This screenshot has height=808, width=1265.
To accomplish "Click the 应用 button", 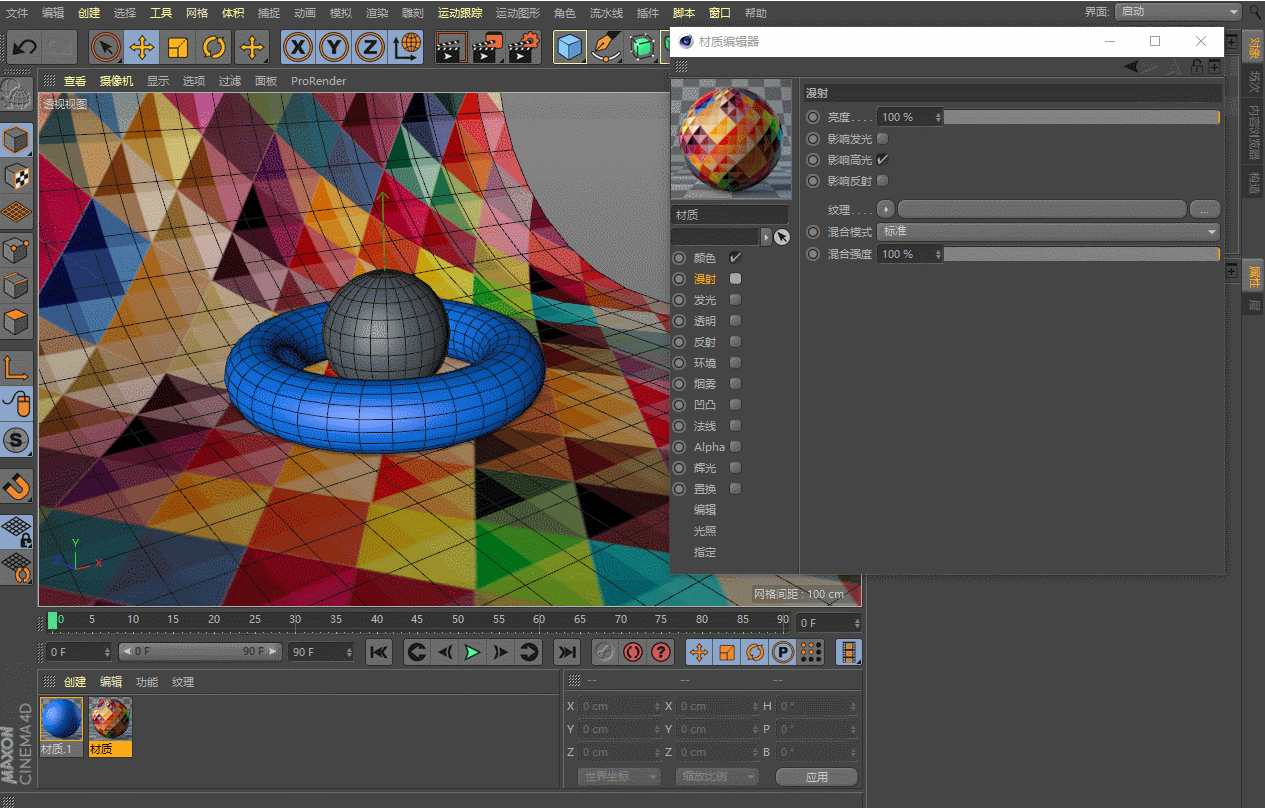I will 816,777.
